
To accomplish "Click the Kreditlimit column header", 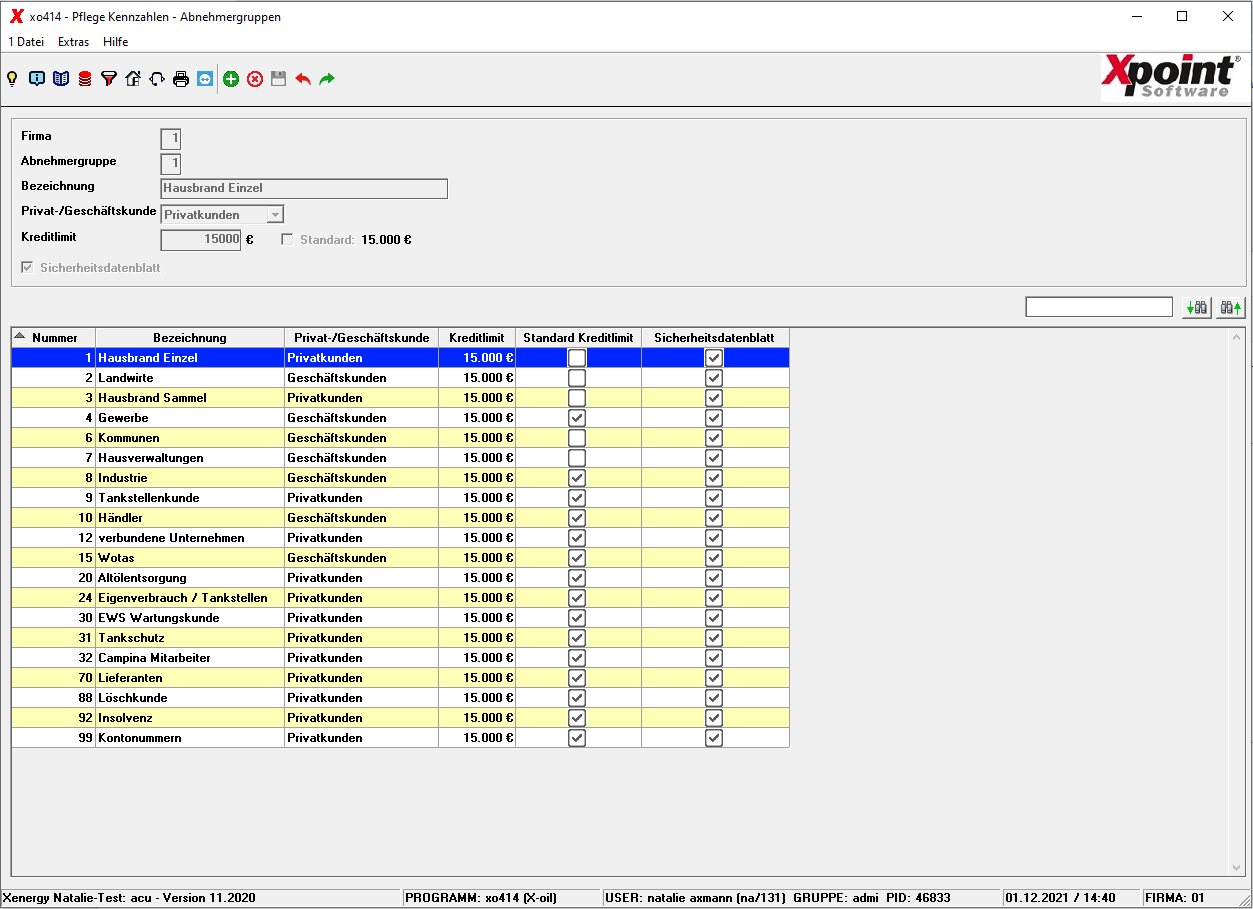I will [x=477, y=338].
